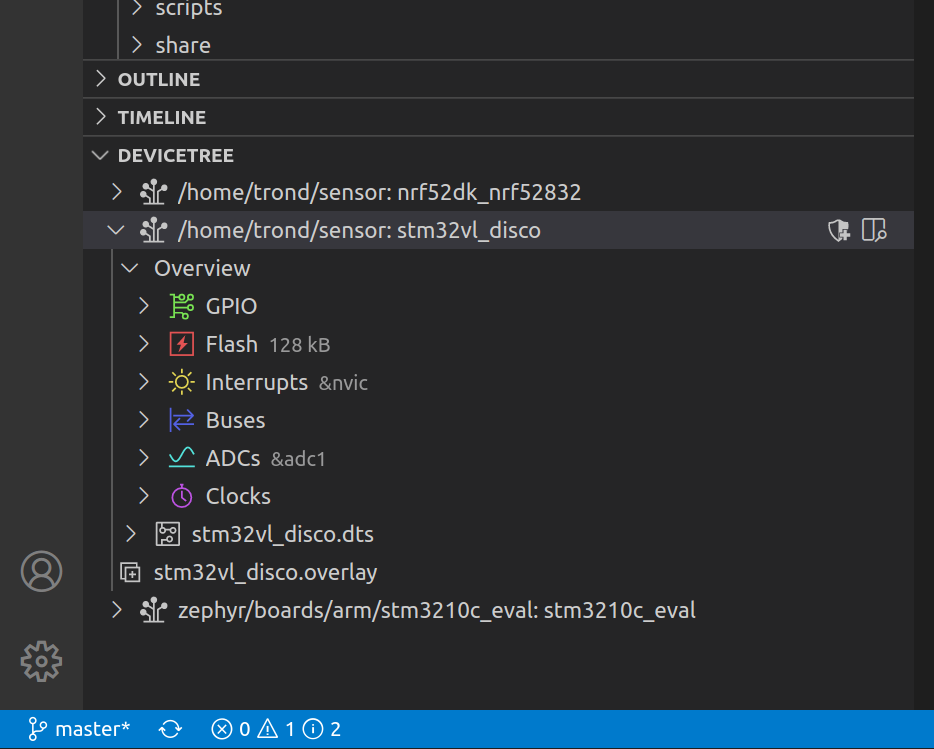Open the Manage gear settings icon
This screenshot has height=749, width=934.
coord(41,661)
